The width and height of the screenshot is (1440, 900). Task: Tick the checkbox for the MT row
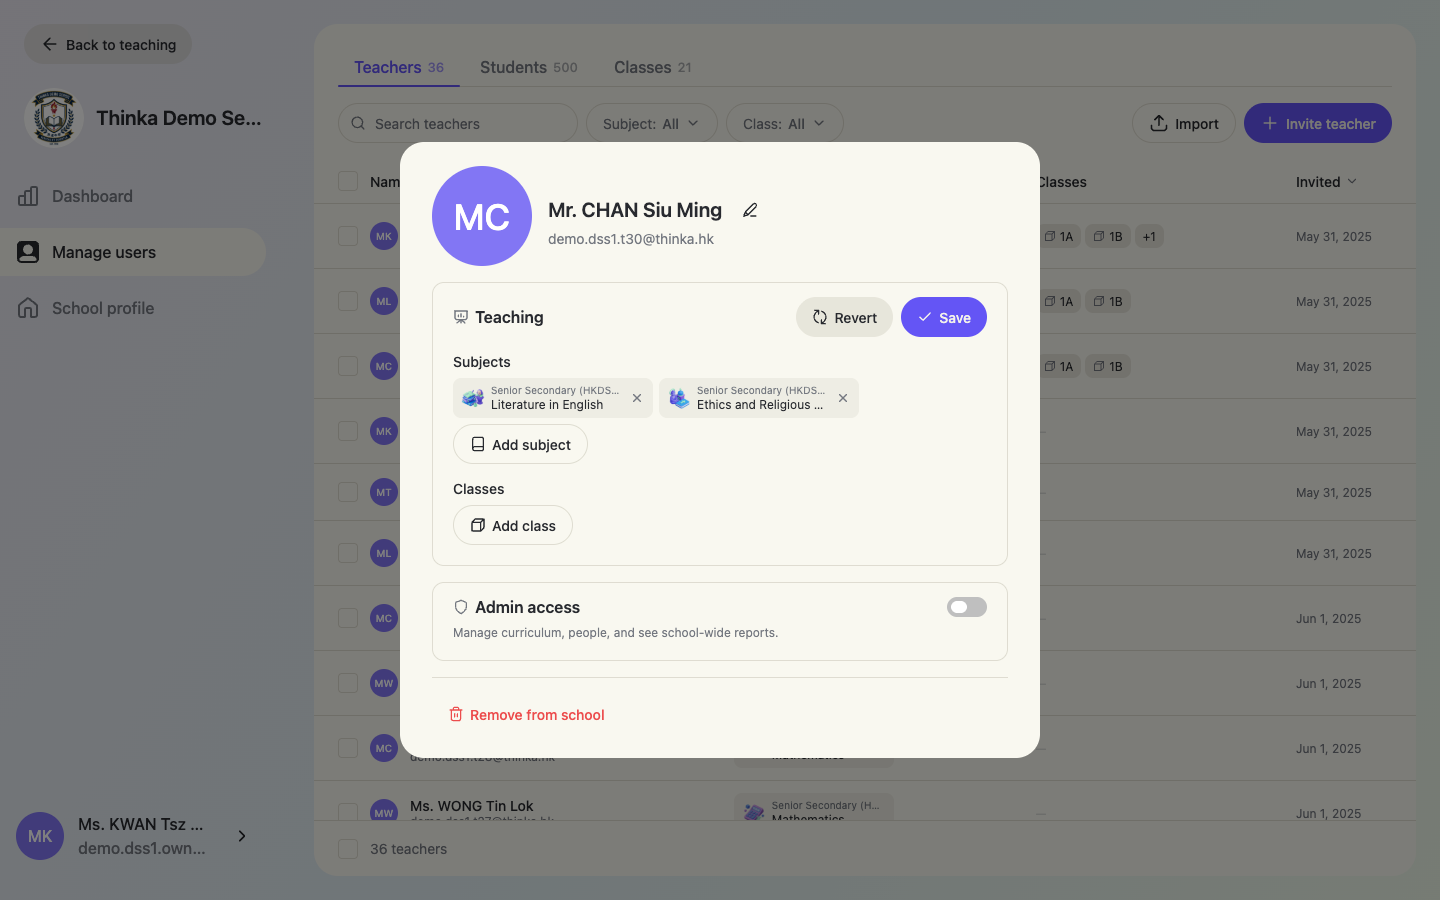pos(348,492)
